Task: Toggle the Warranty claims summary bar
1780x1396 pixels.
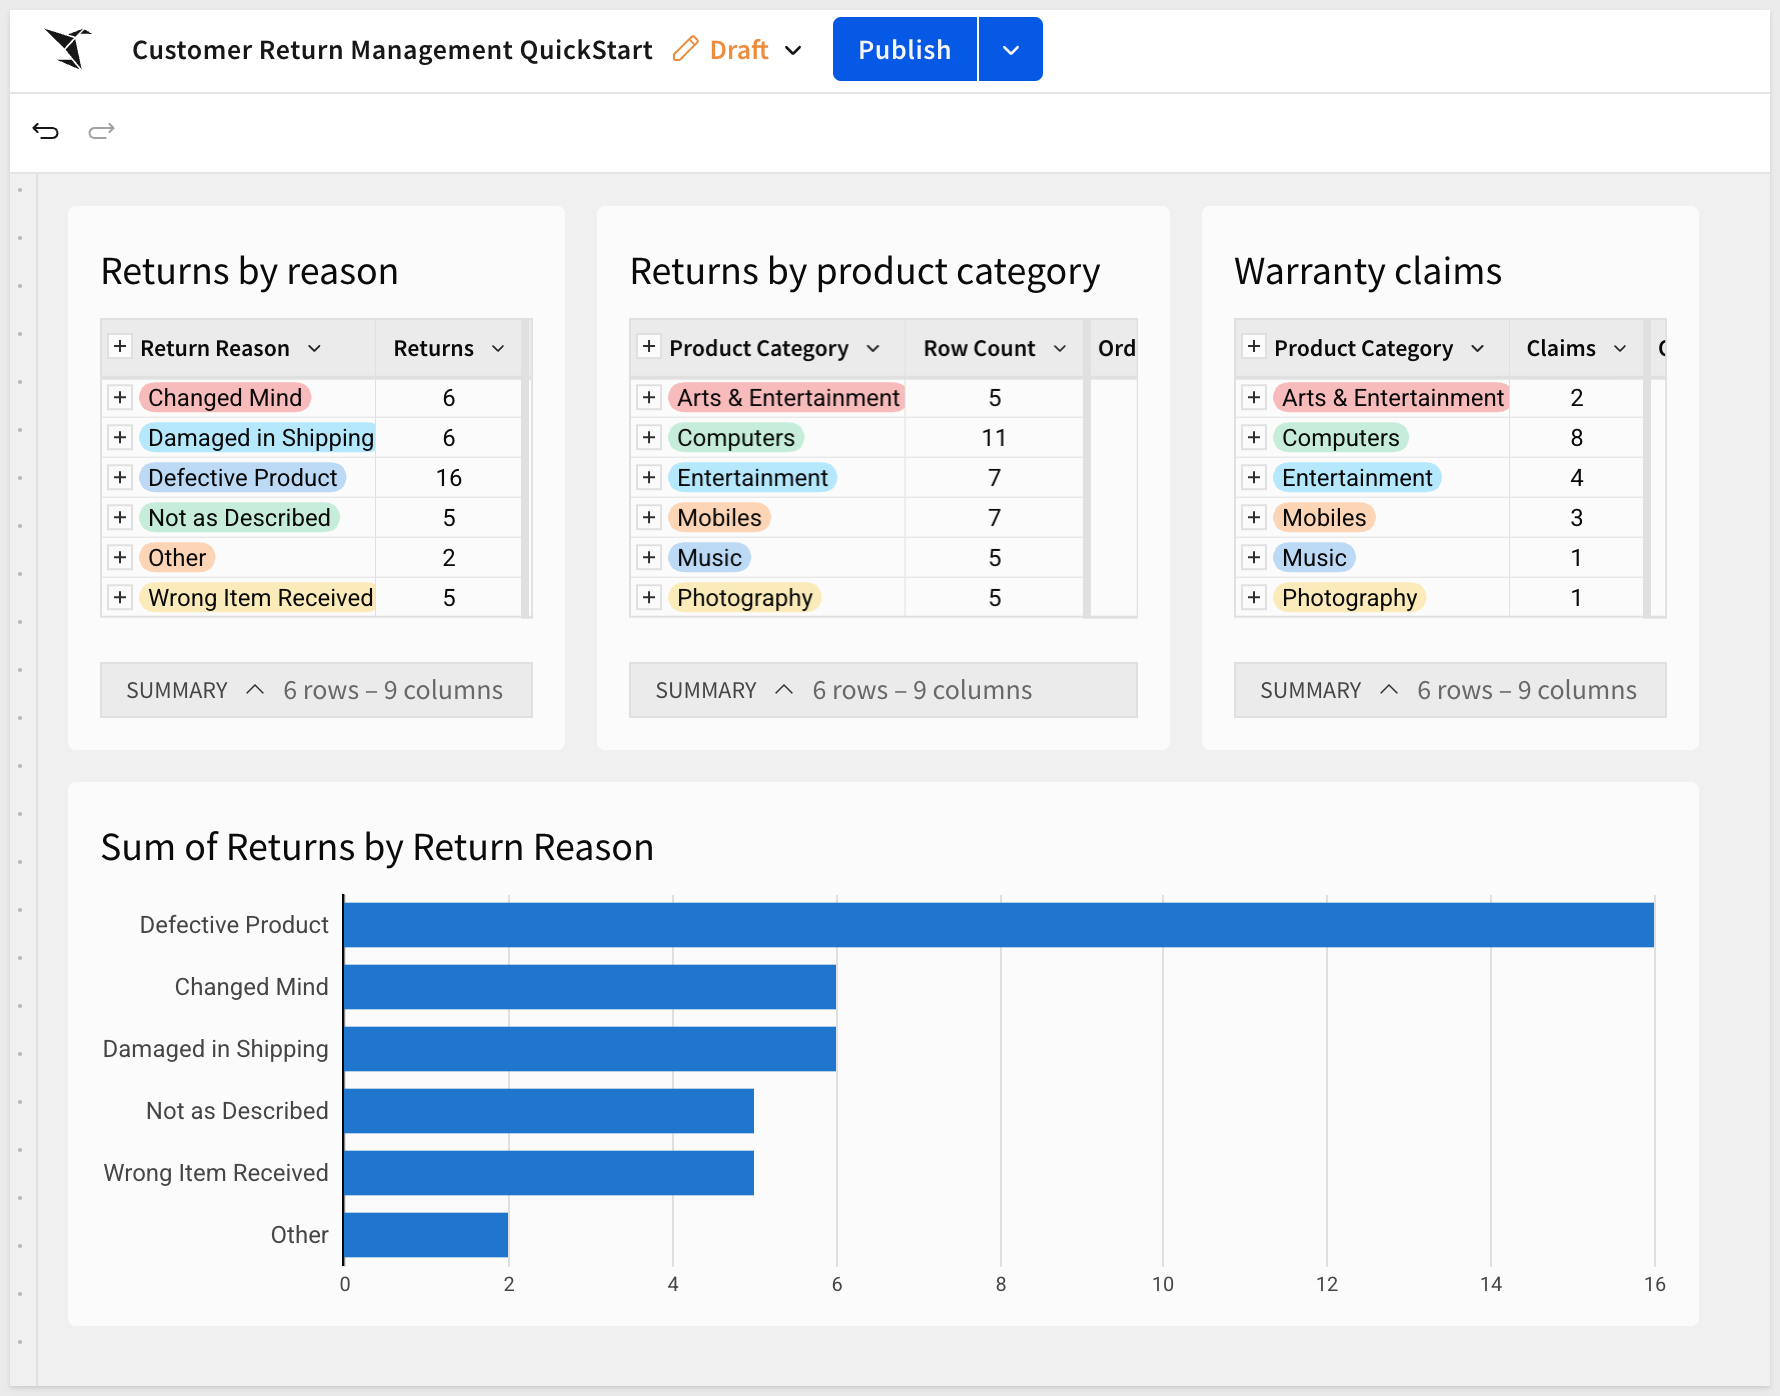Action: tap(1389, 690)
